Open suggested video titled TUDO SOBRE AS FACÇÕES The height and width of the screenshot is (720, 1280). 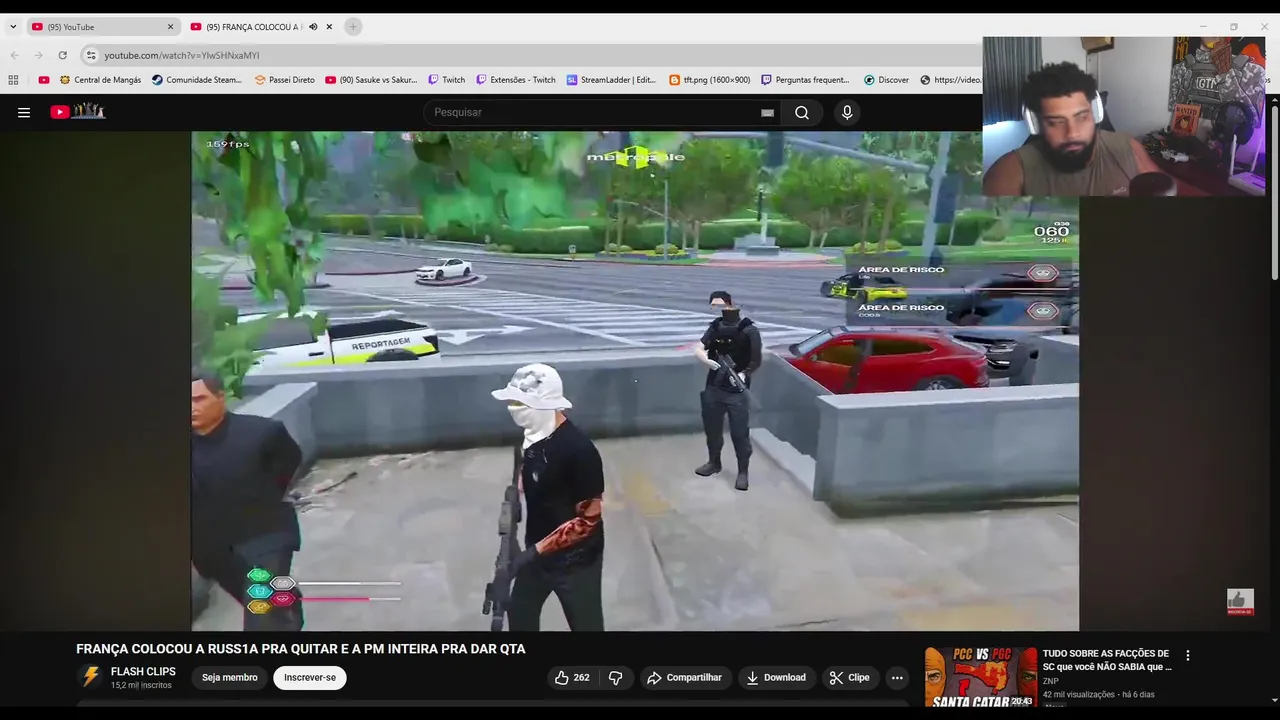pyautogui.click(x=1107, y=660)
